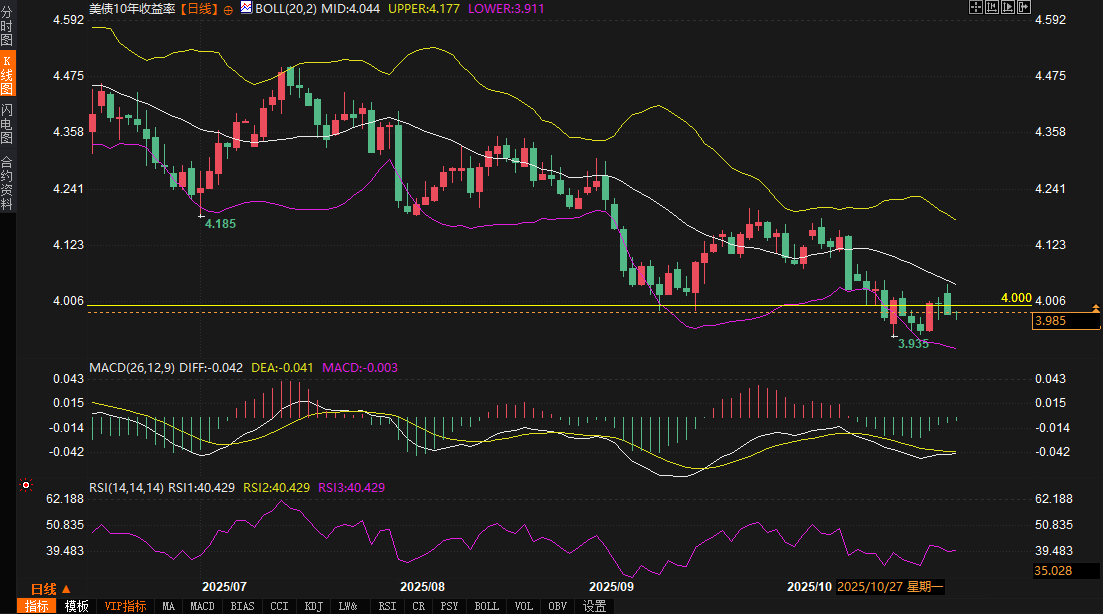Select the KDJ indicator
1103x614 pixels.
[314, 606]
